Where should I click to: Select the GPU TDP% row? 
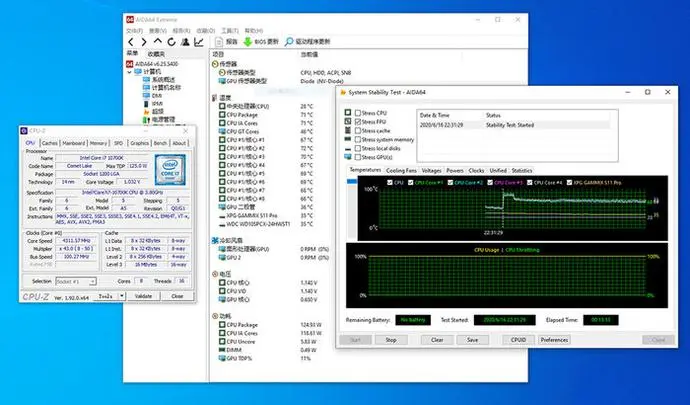pos(264,359)
